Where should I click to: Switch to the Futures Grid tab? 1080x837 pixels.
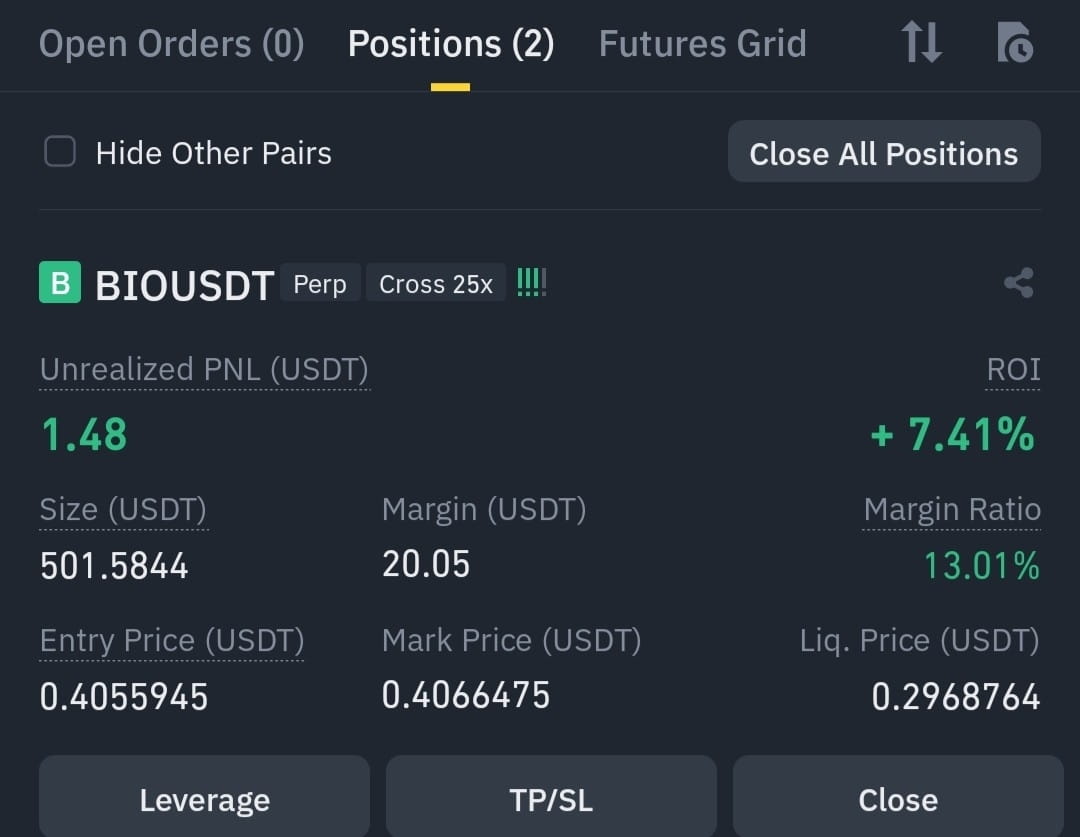click(x=703, y=44)
